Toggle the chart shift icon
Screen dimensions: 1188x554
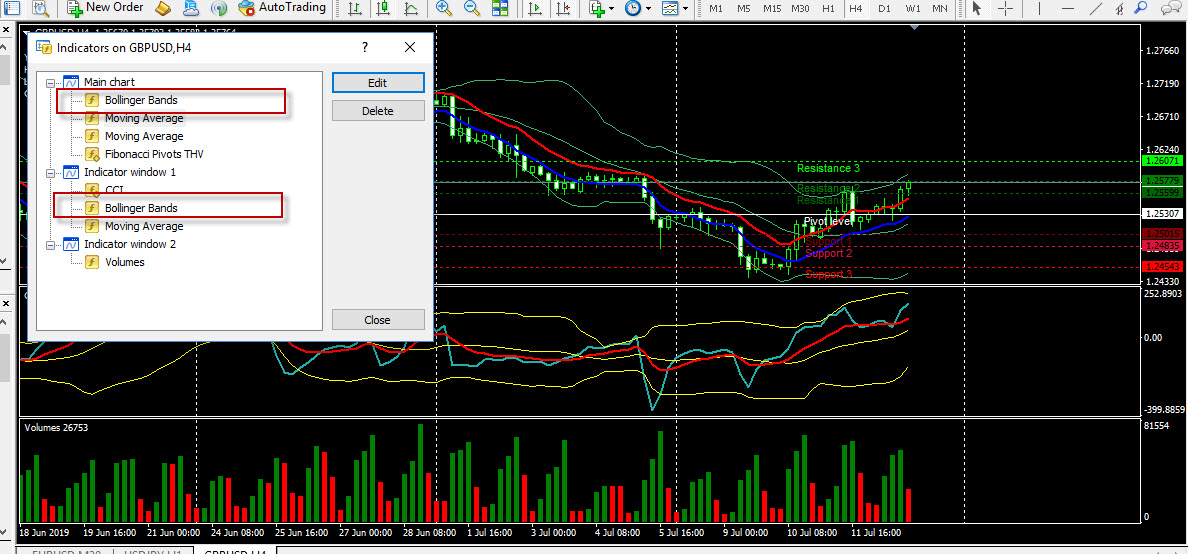coord(563,8)
